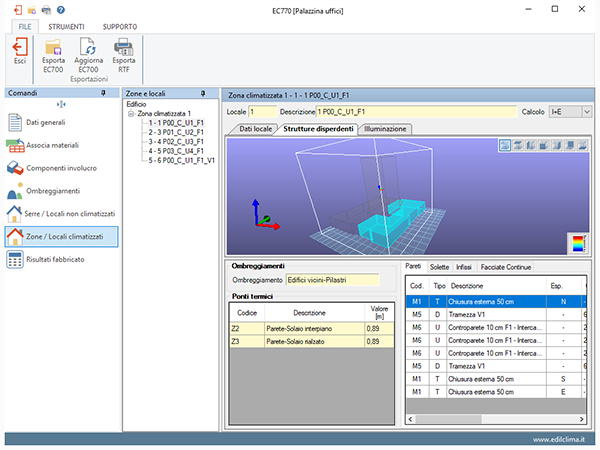The height and width of the screenshot is (450, 600).
Task: Switch to Dati locale tab
Action: tap(256, 129)
